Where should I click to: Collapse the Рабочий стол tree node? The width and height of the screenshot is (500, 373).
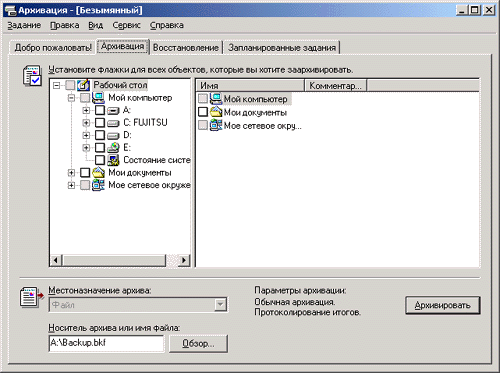coord(57,86)
